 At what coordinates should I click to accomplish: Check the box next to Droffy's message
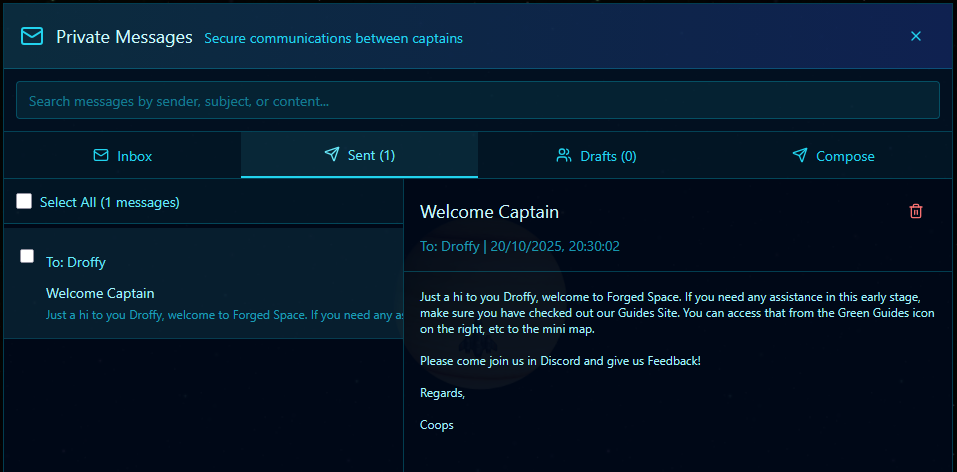tap(27, 256)
